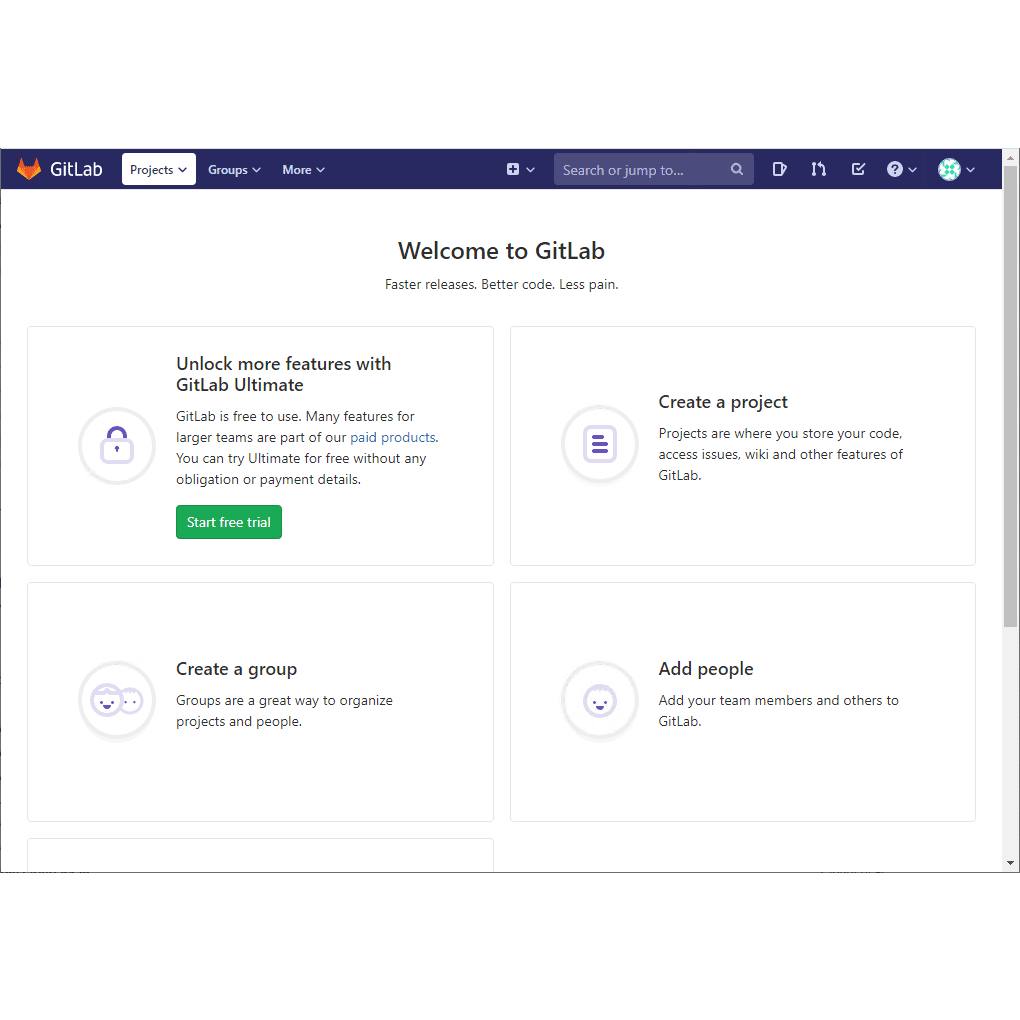Open the Help question mark menu

[x=894, y=169]
